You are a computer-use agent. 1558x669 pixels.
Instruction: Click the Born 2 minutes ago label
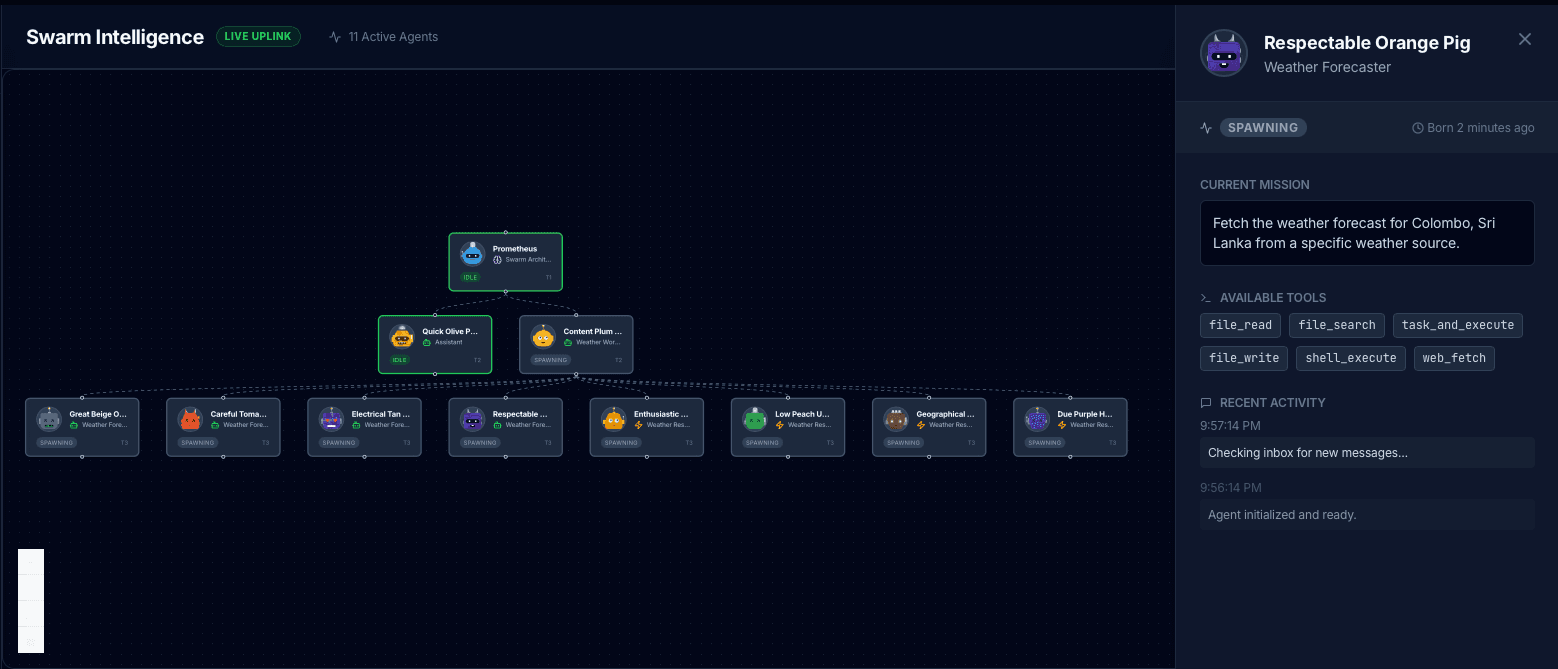point(1481,128)
